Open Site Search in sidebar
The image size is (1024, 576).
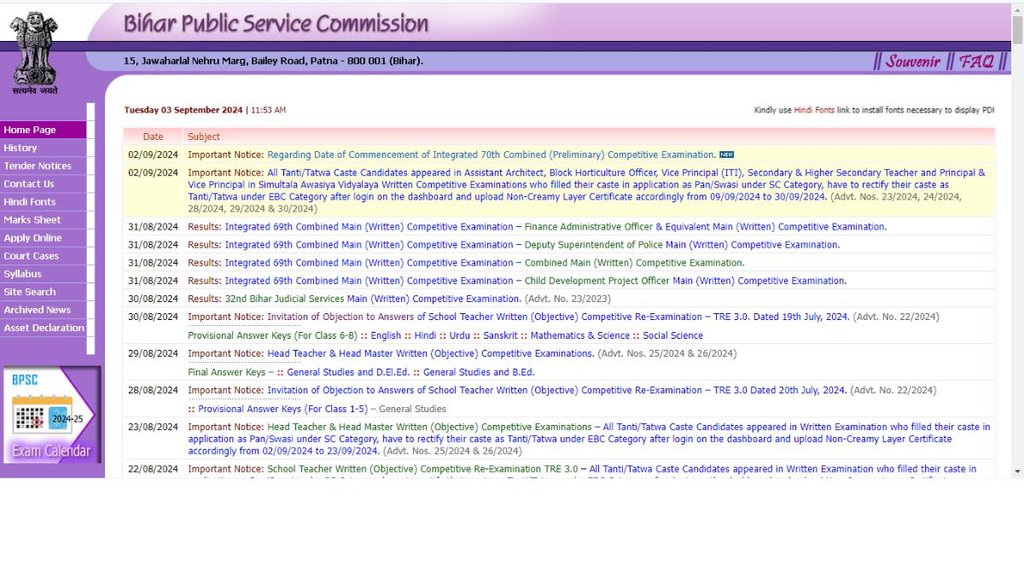[x=43, y=292]
